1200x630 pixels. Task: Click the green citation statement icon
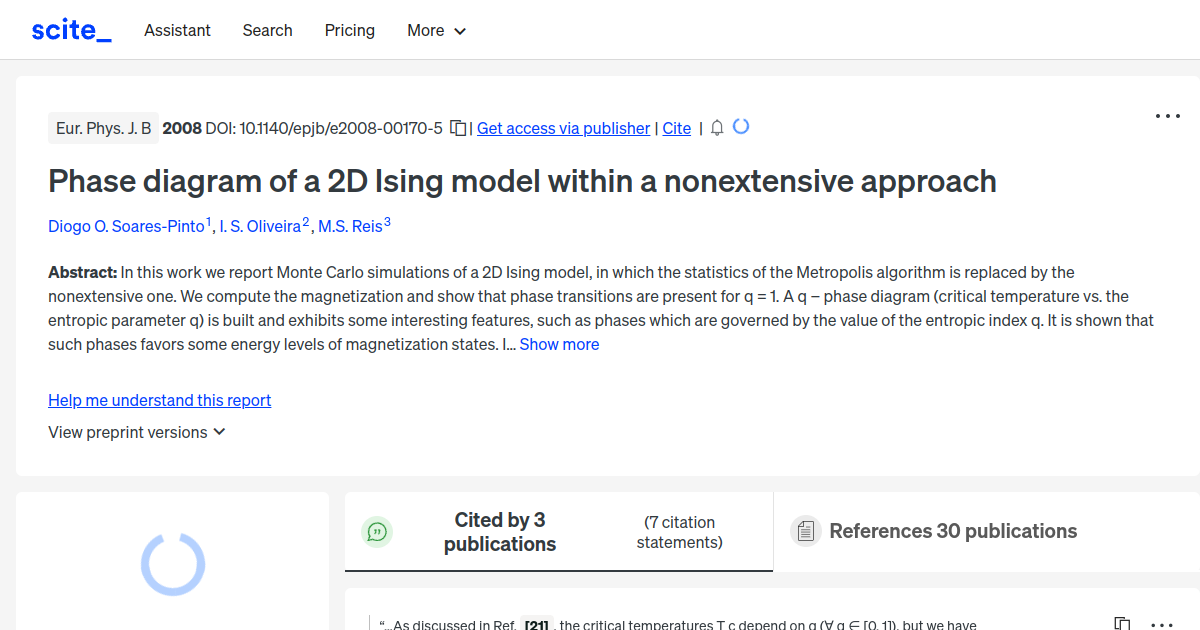(377, 531)
